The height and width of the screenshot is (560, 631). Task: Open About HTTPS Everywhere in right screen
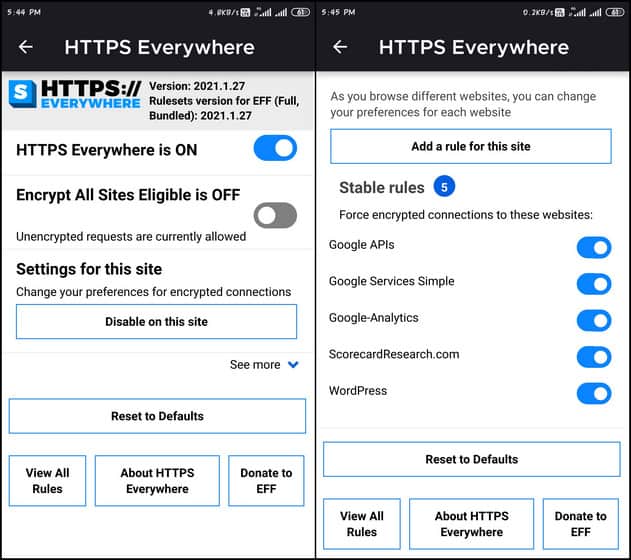click(472, 524)
